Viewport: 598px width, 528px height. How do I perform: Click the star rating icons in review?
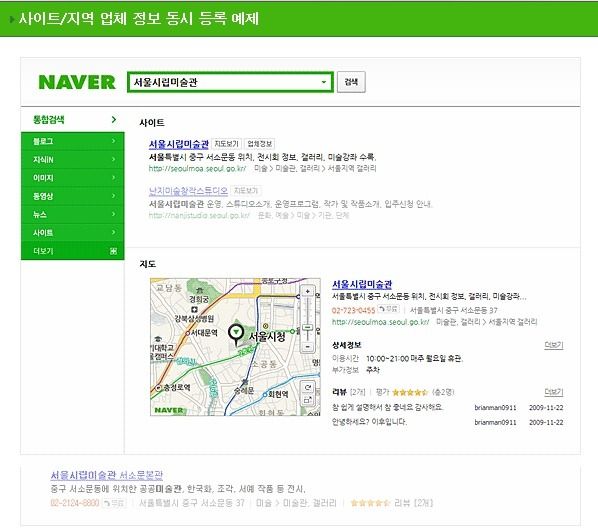coord(410,392)
